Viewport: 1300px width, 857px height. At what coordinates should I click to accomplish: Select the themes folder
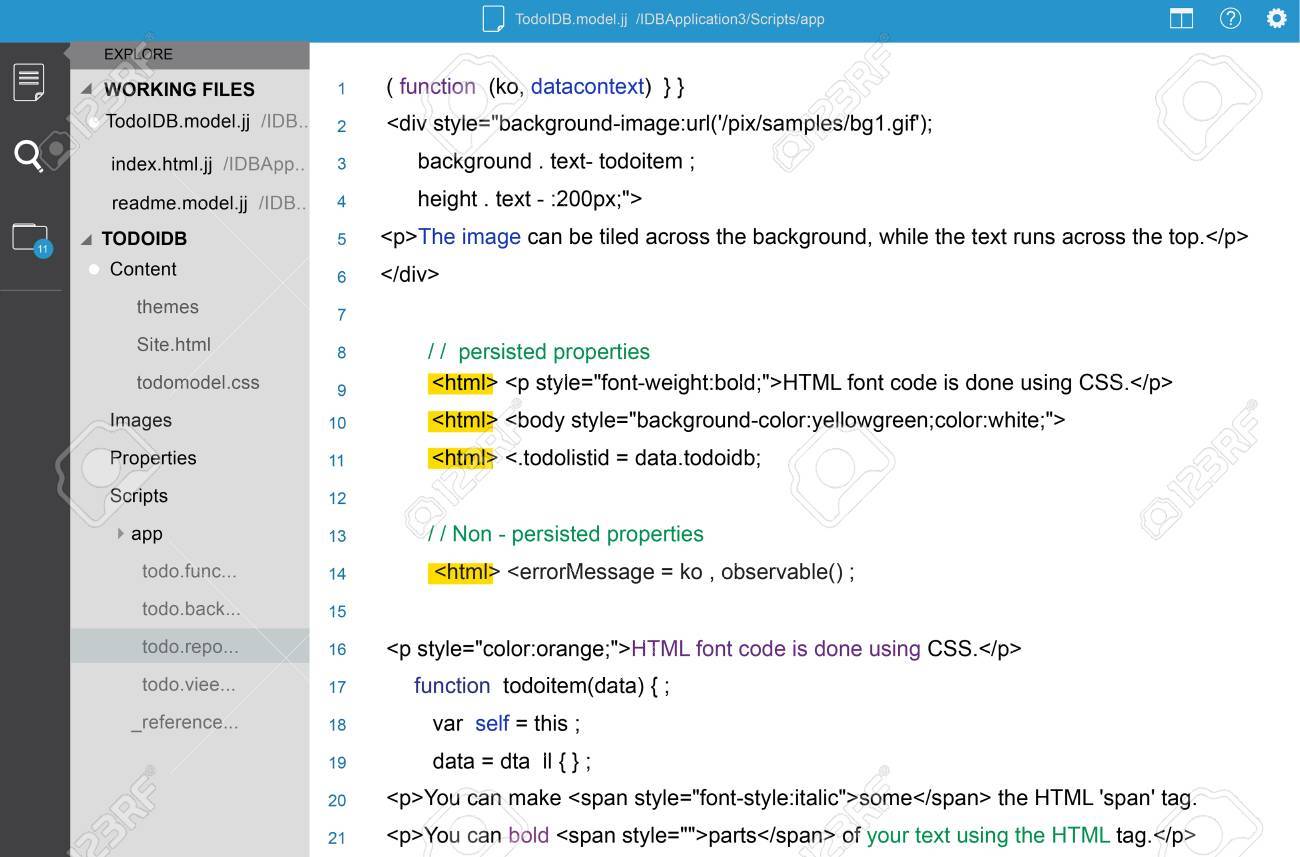[167, 307]
